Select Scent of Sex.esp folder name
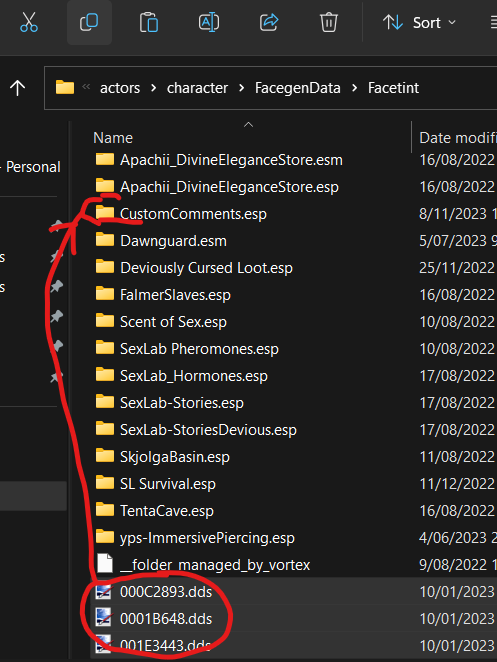 click(173, 322)
